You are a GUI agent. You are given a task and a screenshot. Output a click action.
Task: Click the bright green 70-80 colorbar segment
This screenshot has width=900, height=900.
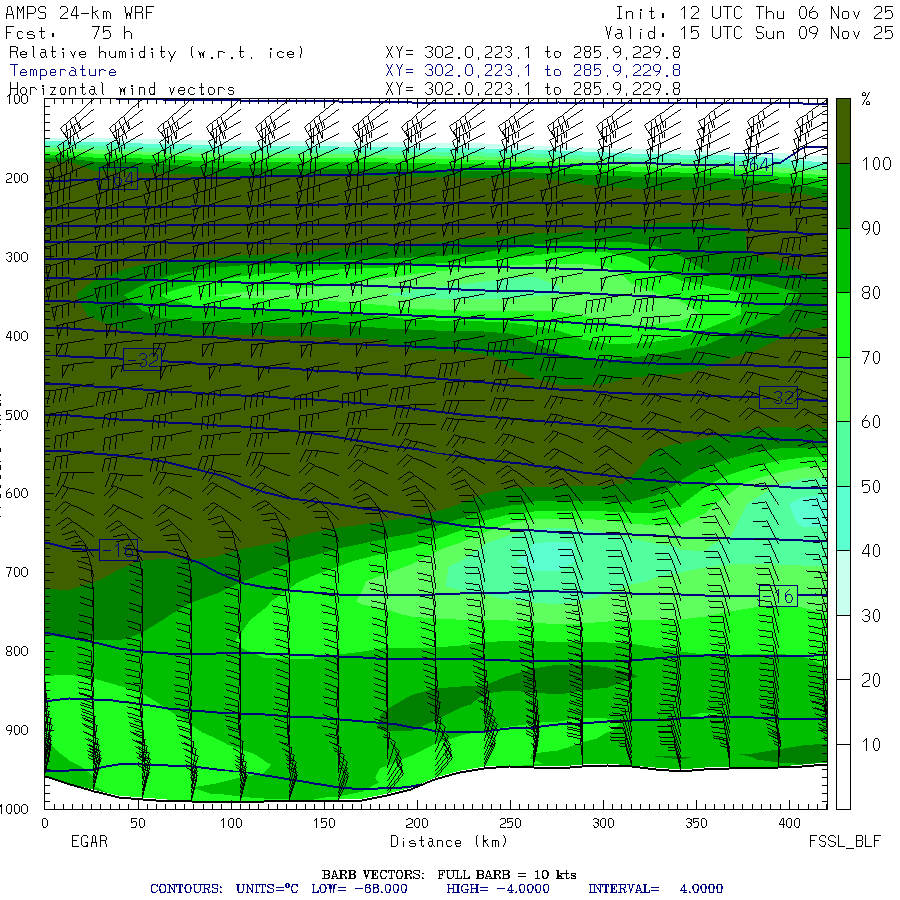[x=843, y=325]
